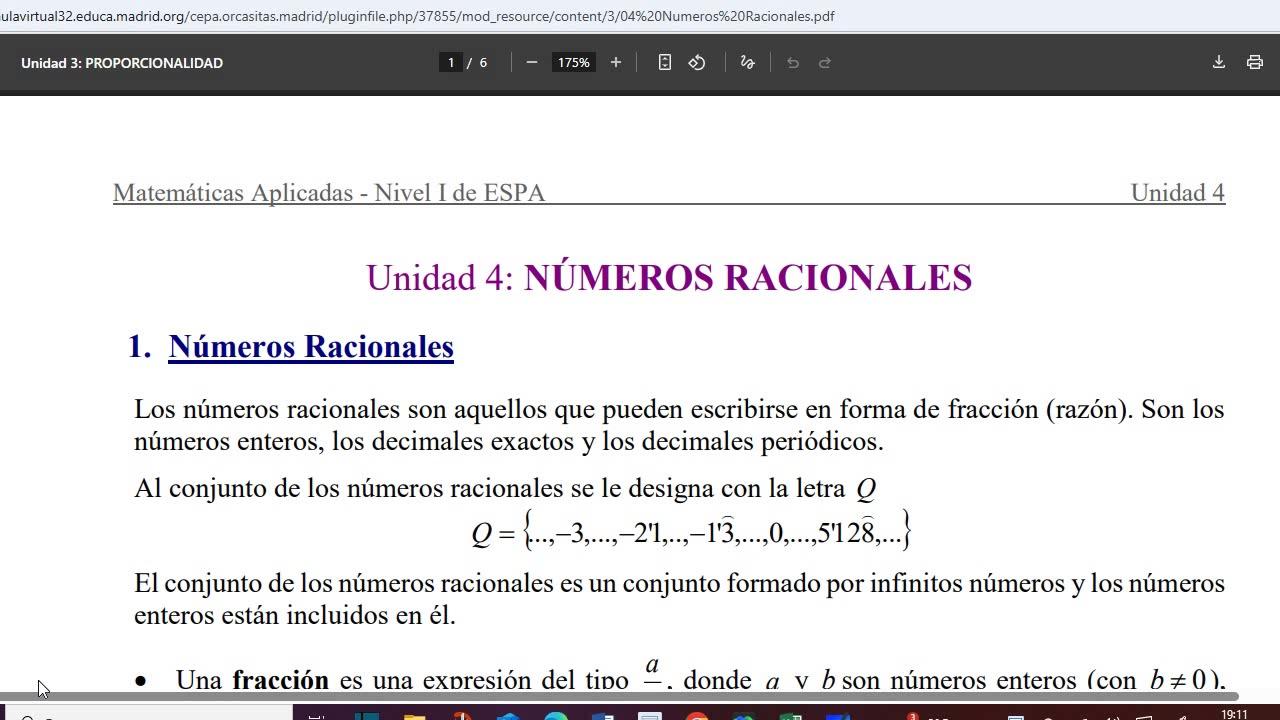The image size is (1280, 720).
Task: Open File Explorer folder from the taskbar
Action: point(413,716)
